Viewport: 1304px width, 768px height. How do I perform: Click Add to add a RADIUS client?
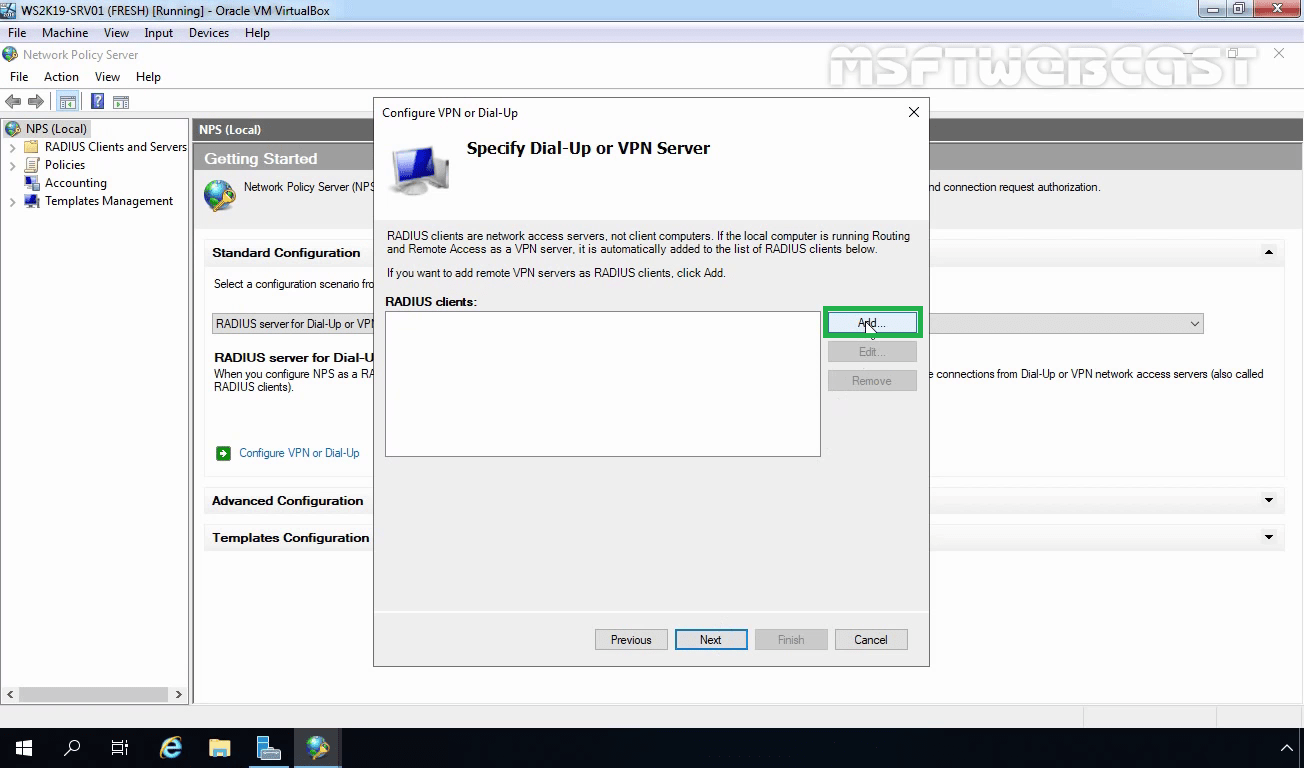(x=872, y=323)
